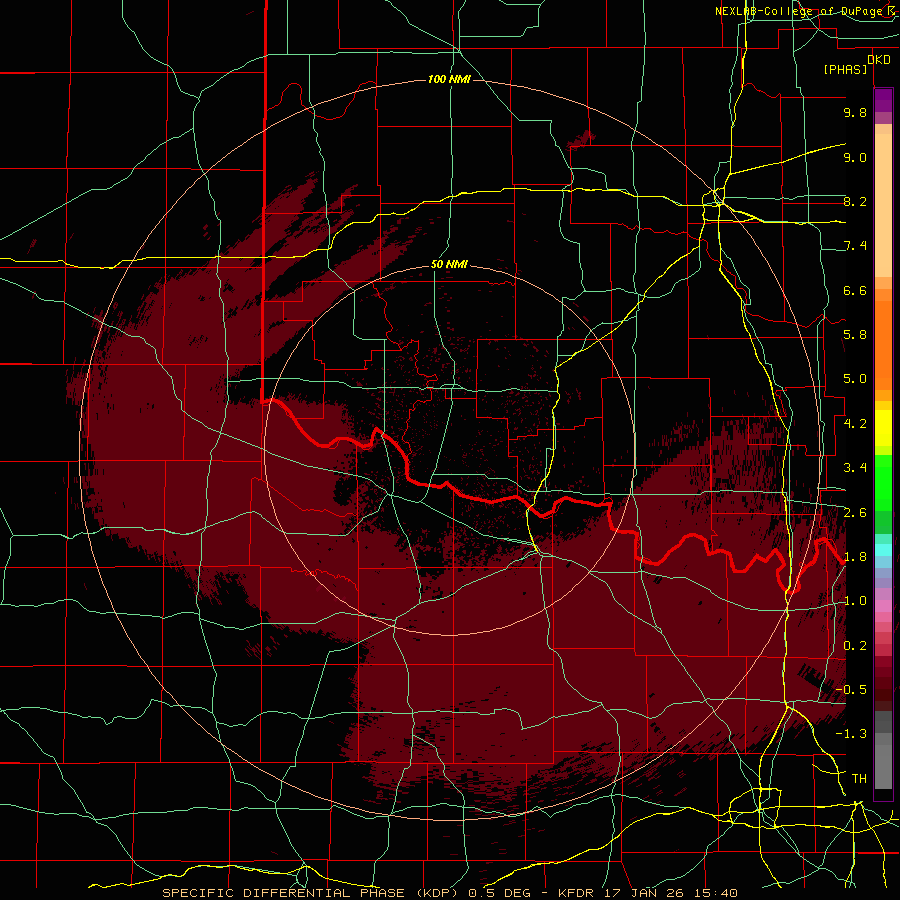Select the yellow band on the color bar
Image resolution: width=900 pixels, height=900 pixels.
tap(883, 428)
